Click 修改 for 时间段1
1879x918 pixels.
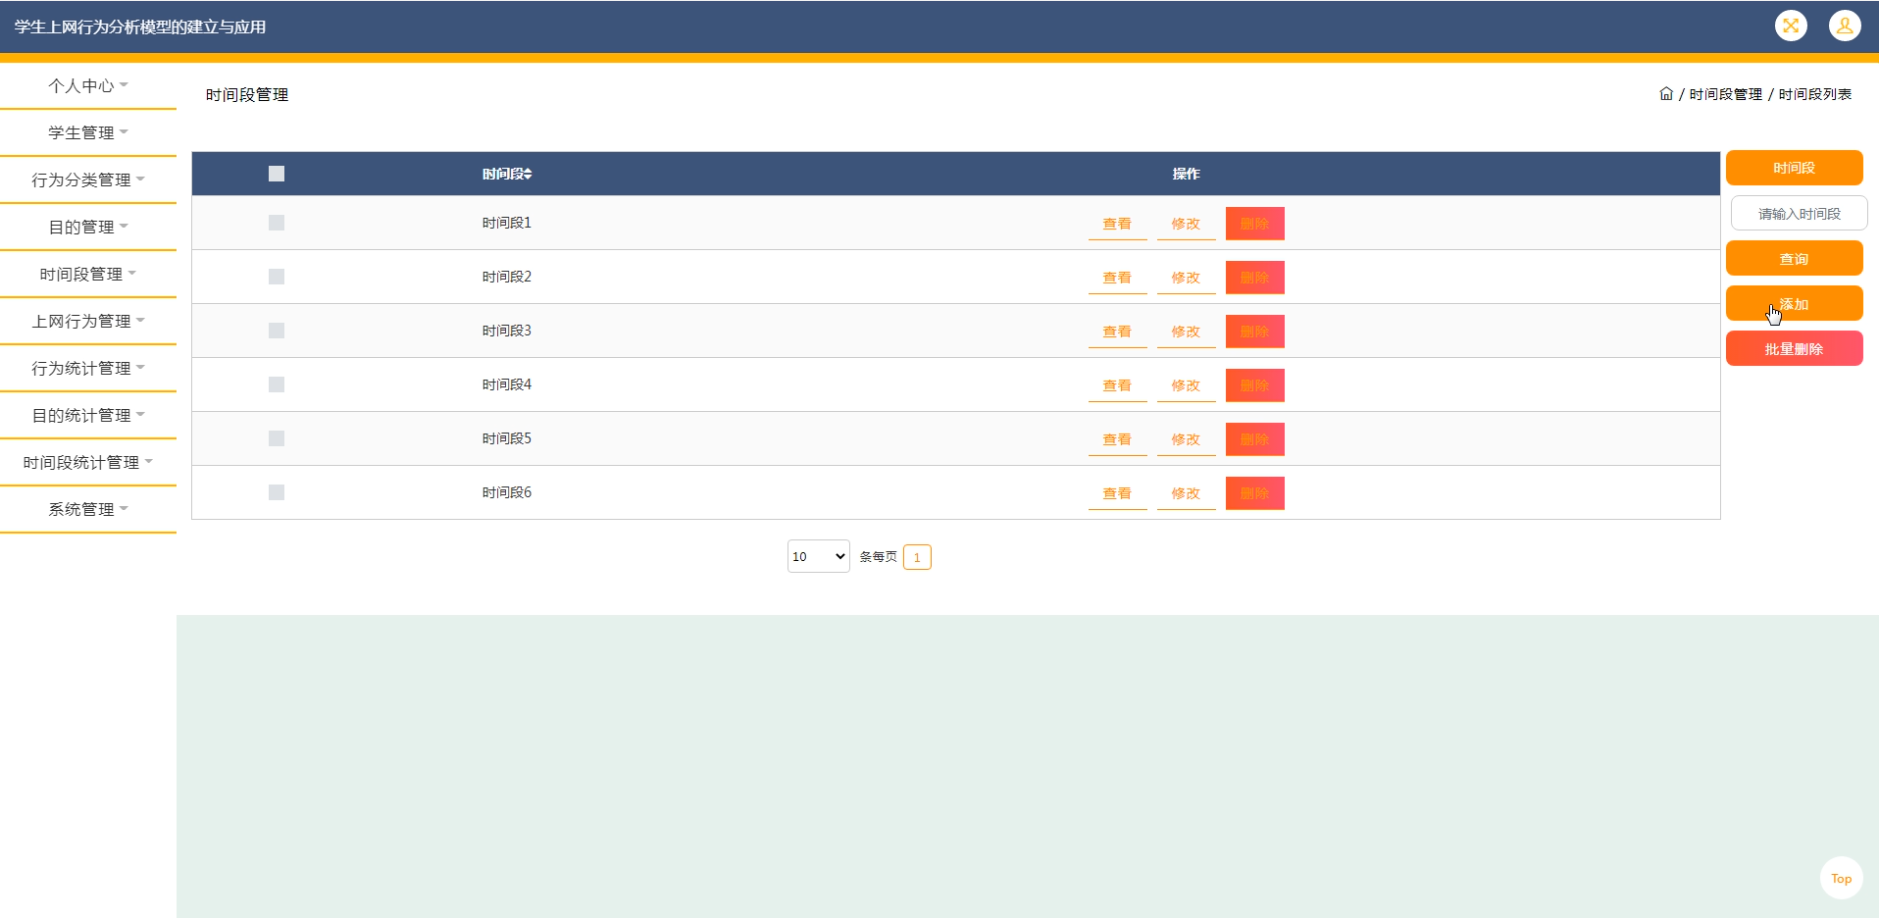1186,224
